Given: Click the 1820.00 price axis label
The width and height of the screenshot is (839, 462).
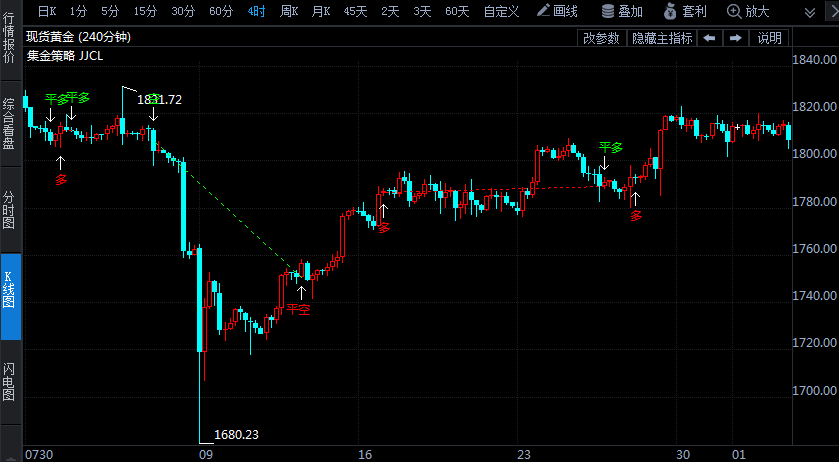Looking at the screenshot, I should click(814, 107).
